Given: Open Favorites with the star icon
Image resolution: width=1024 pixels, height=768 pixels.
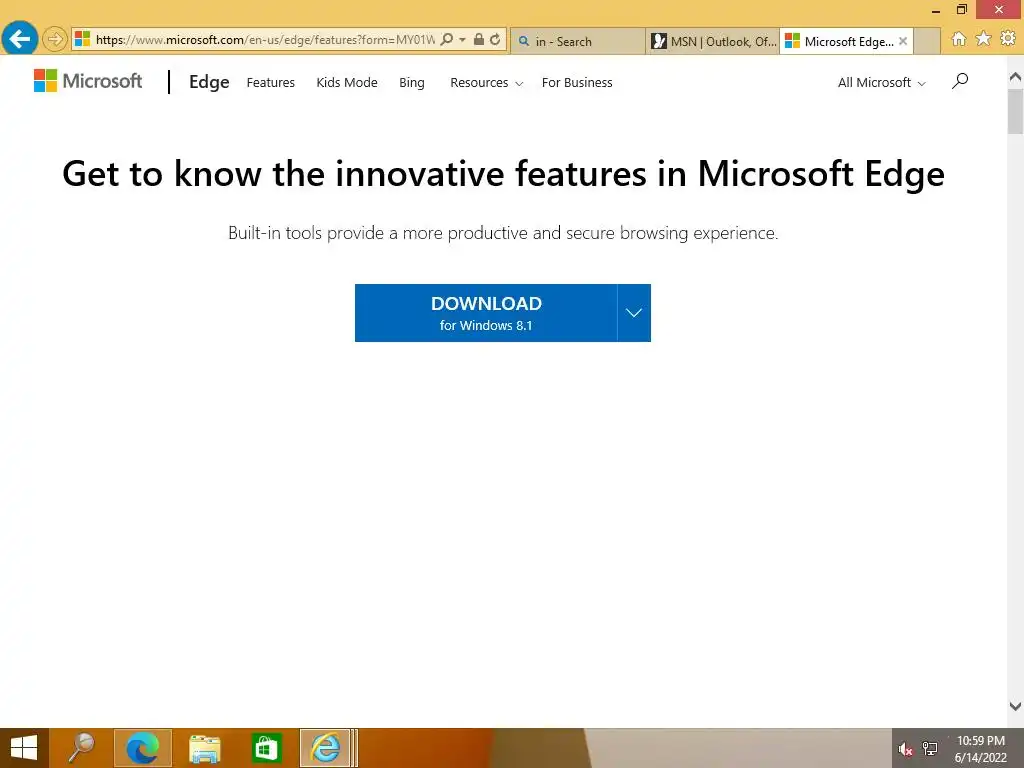Looking at the screenshot, I should (983, 39).
